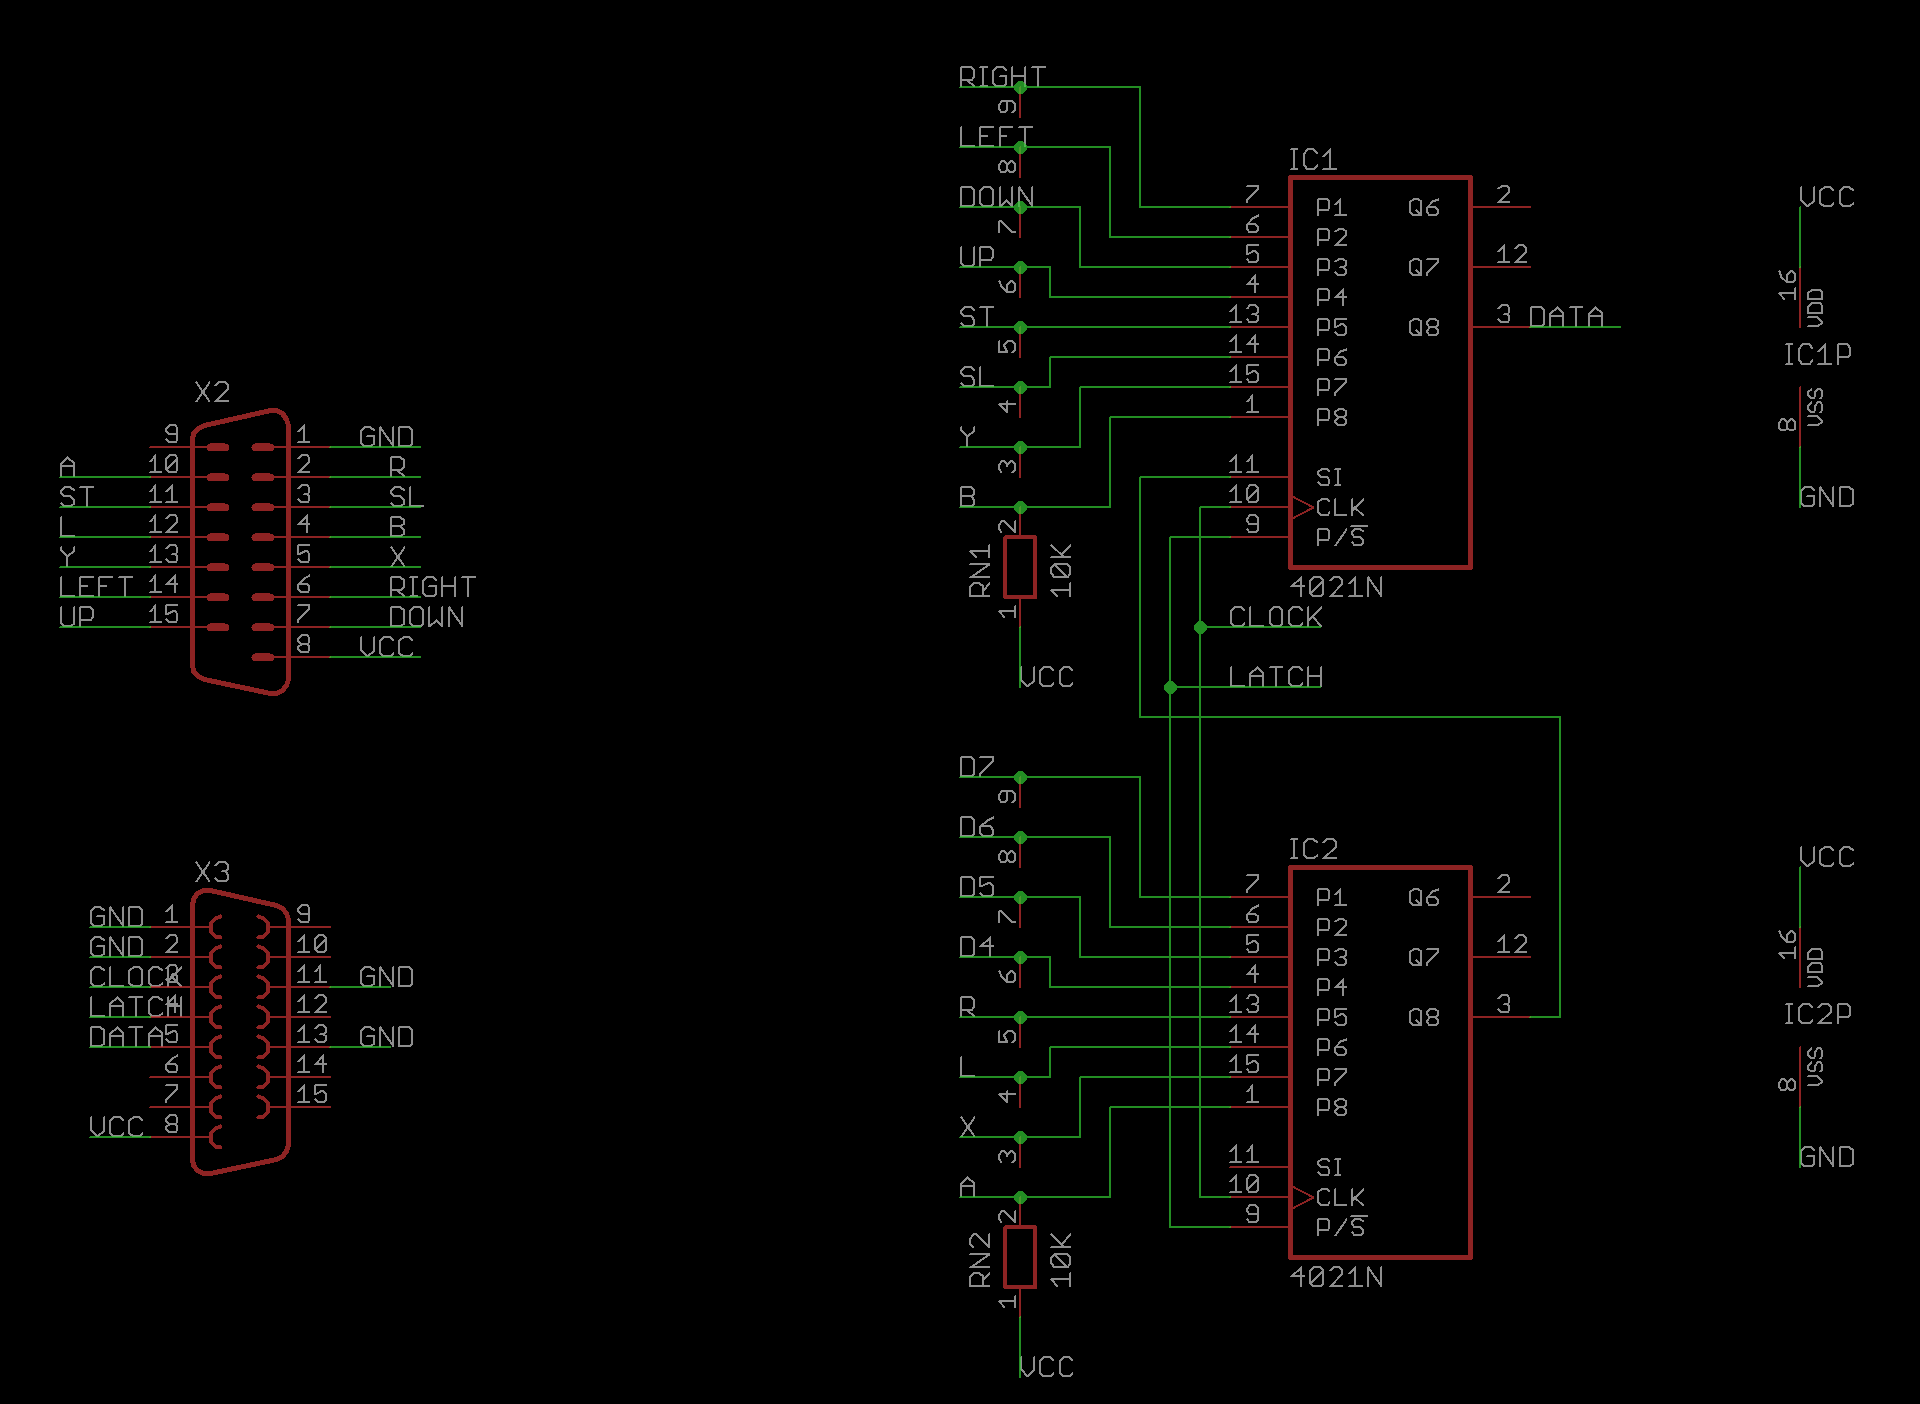Select the RN2 10K resistor symbol

point(1019,1257)
